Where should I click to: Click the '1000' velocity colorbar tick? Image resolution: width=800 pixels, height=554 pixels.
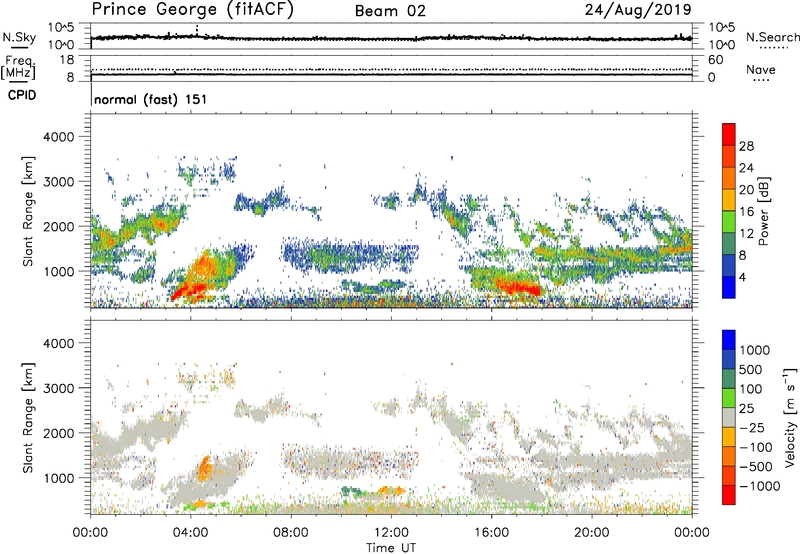pyautogui.click(x=755, y=350)
